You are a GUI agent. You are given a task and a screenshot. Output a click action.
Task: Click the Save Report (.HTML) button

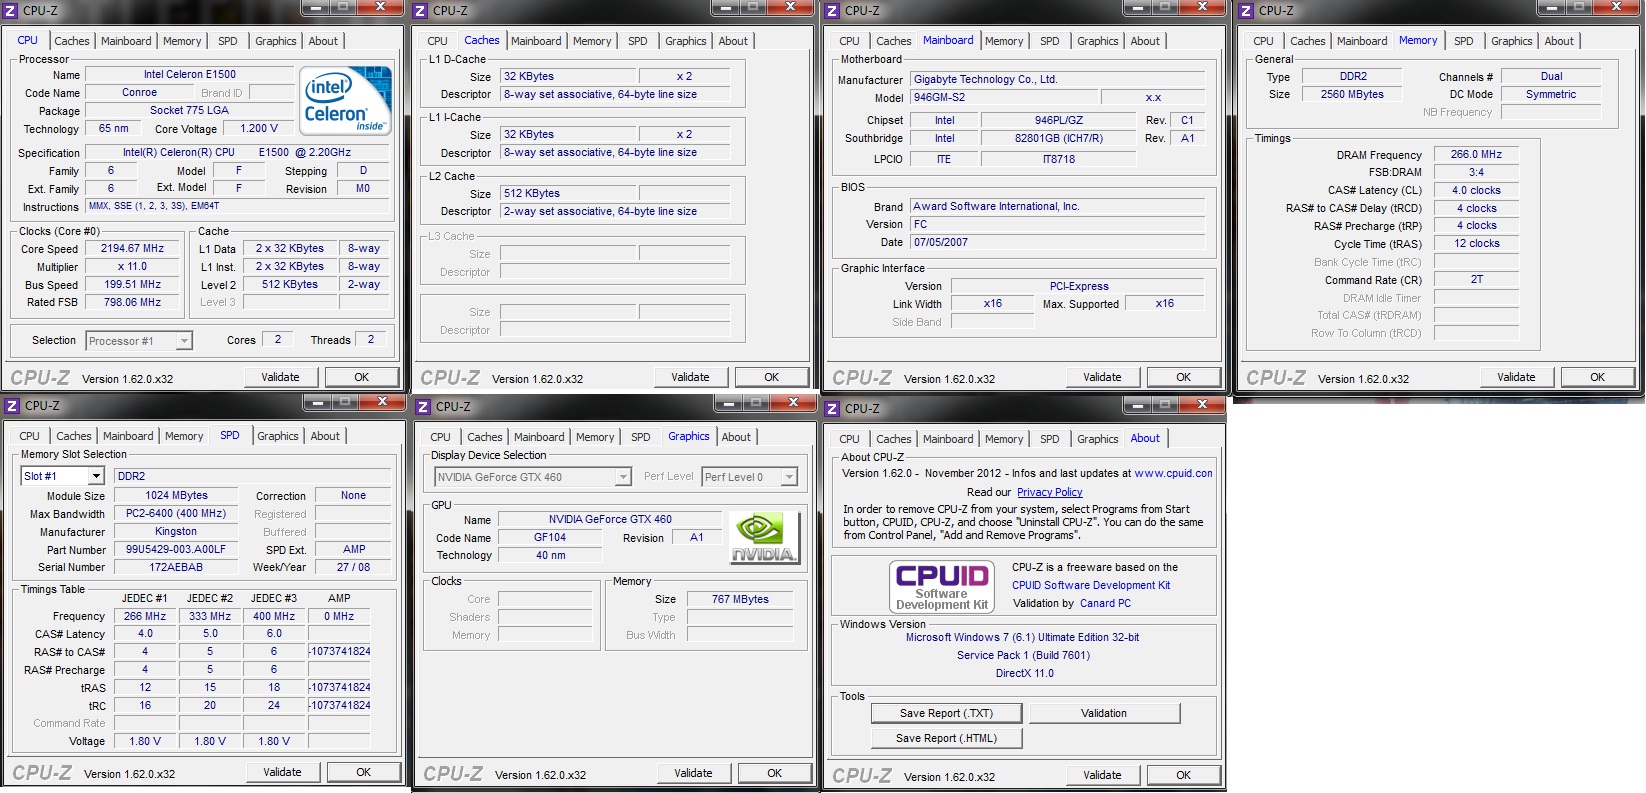coord(946,738)
